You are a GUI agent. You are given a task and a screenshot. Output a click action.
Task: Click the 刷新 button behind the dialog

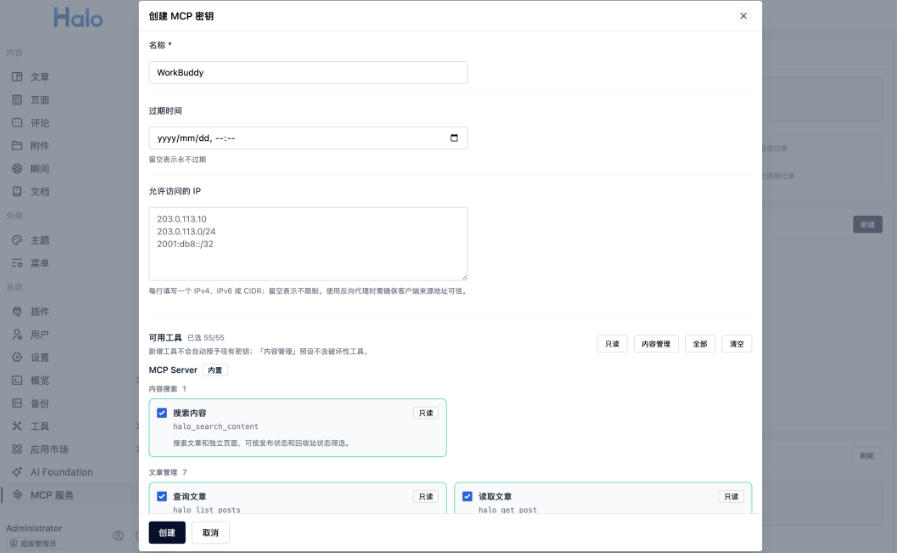pyautogui.click(x=867, y=456)
